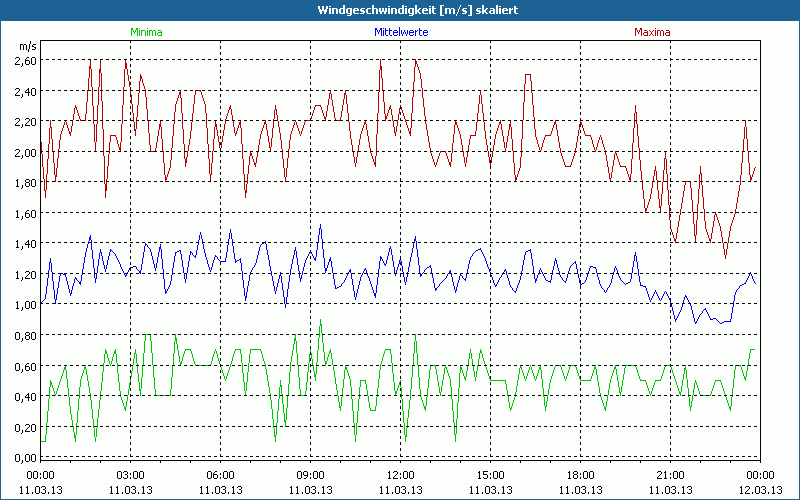
Task: Select the 1,40 y-axis value label
Action: [26, 244]
